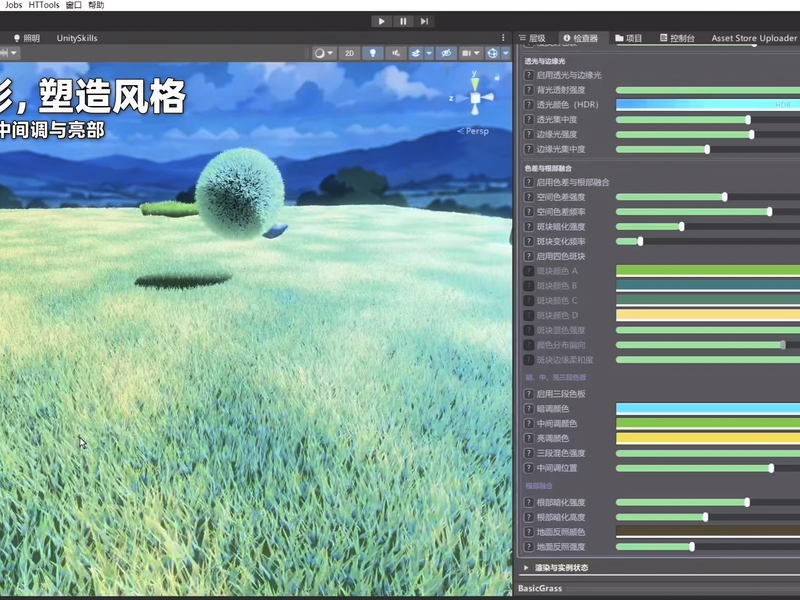Open the shading draw mode dropdown

point(324,53)
